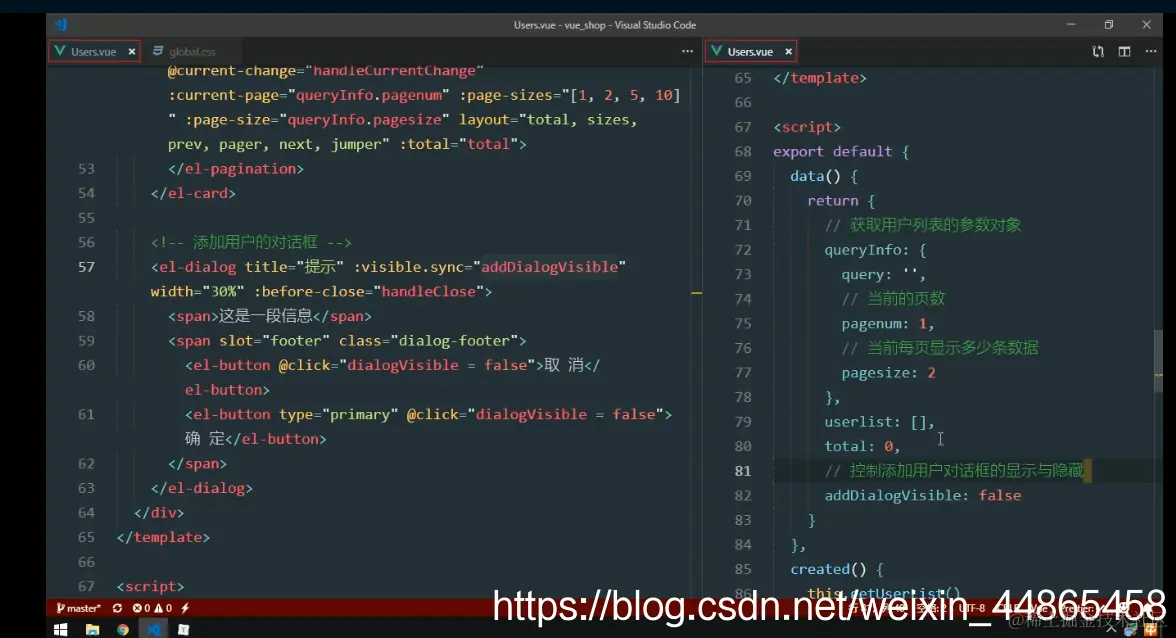
Task: Open More Actions menu of right editor group
Action: pyautogui.click(x=1150, y=51)
